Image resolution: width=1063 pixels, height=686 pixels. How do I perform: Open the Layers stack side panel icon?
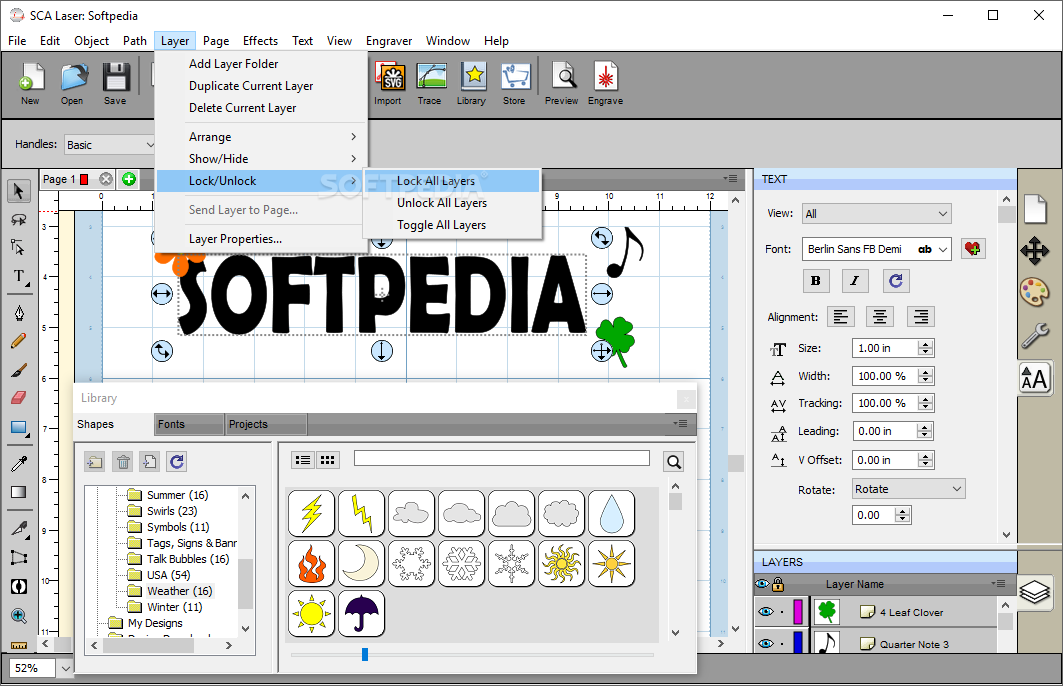click(1035, 592)
